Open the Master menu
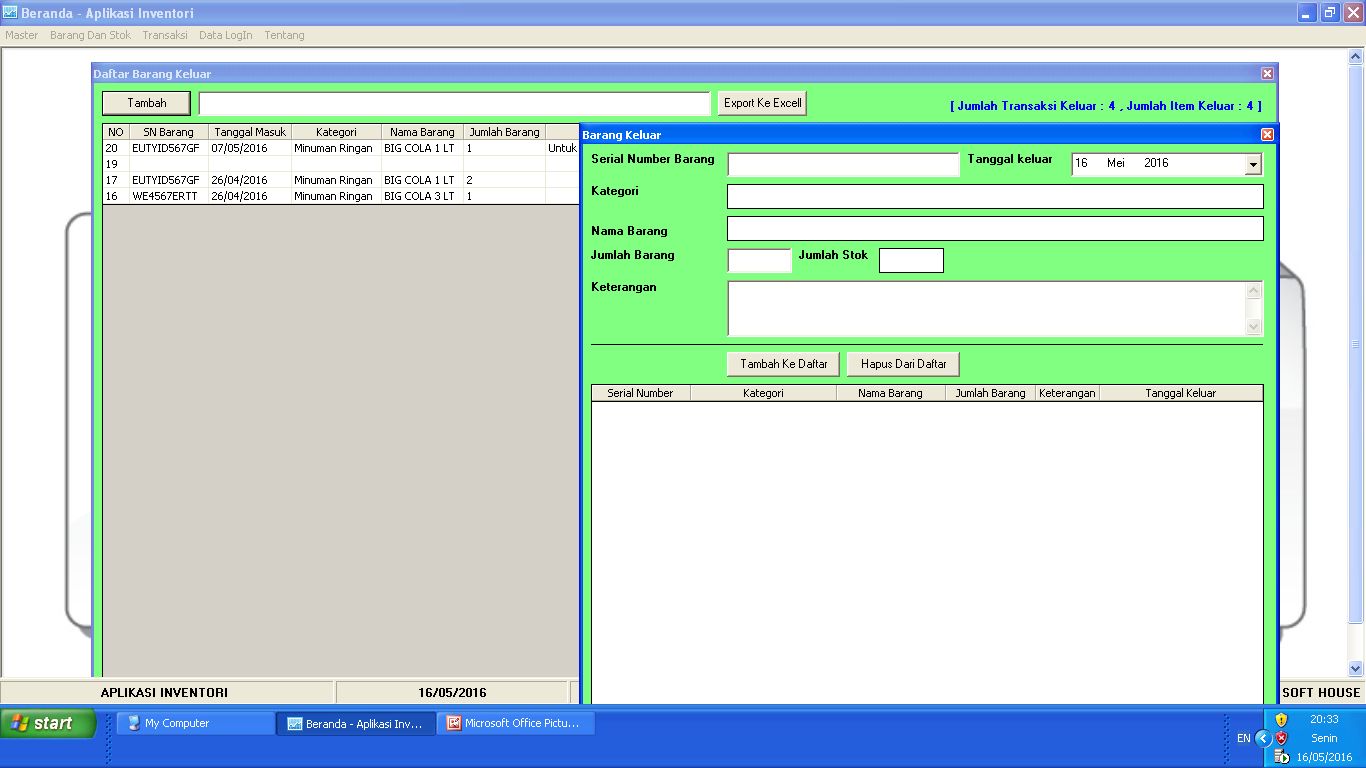Screen dimensions: 1366x768 point(21,35)
